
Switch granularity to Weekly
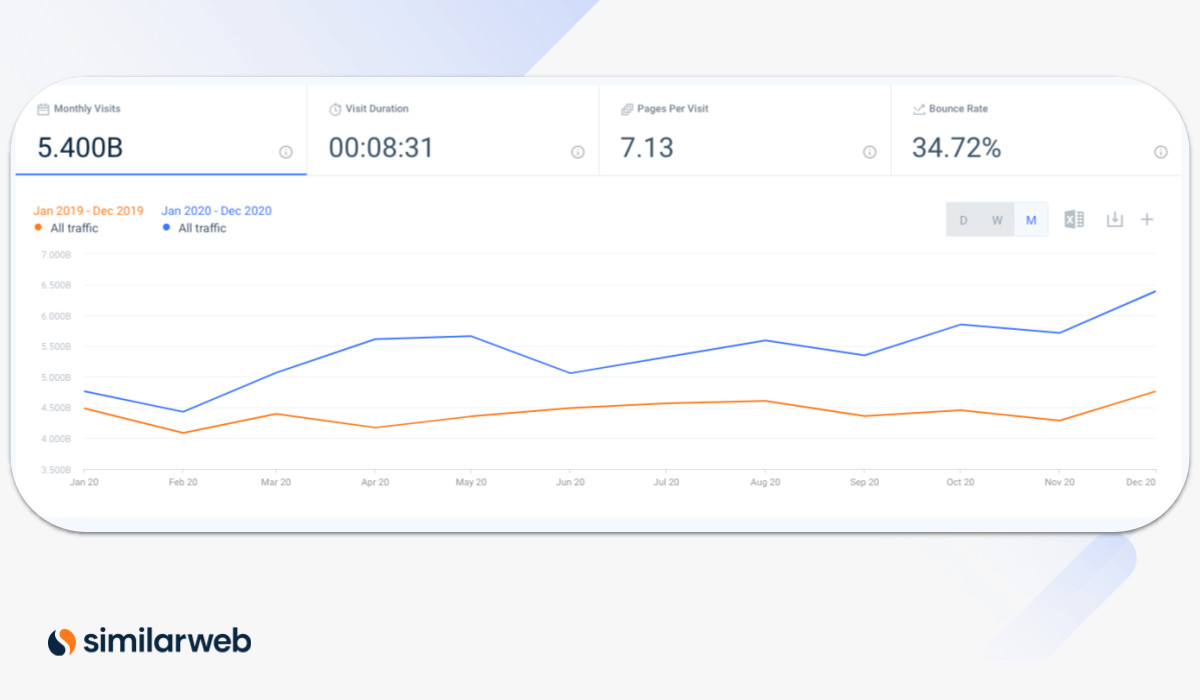(997, 219)
